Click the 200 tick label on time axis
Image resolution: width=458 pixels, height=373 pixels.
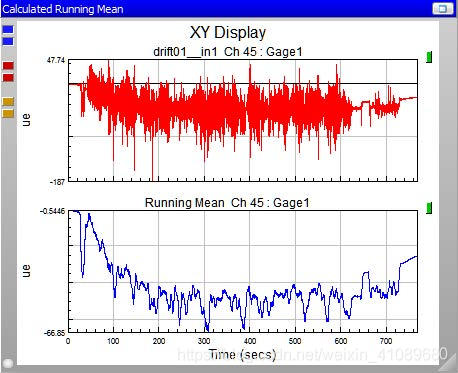point(159,341)
